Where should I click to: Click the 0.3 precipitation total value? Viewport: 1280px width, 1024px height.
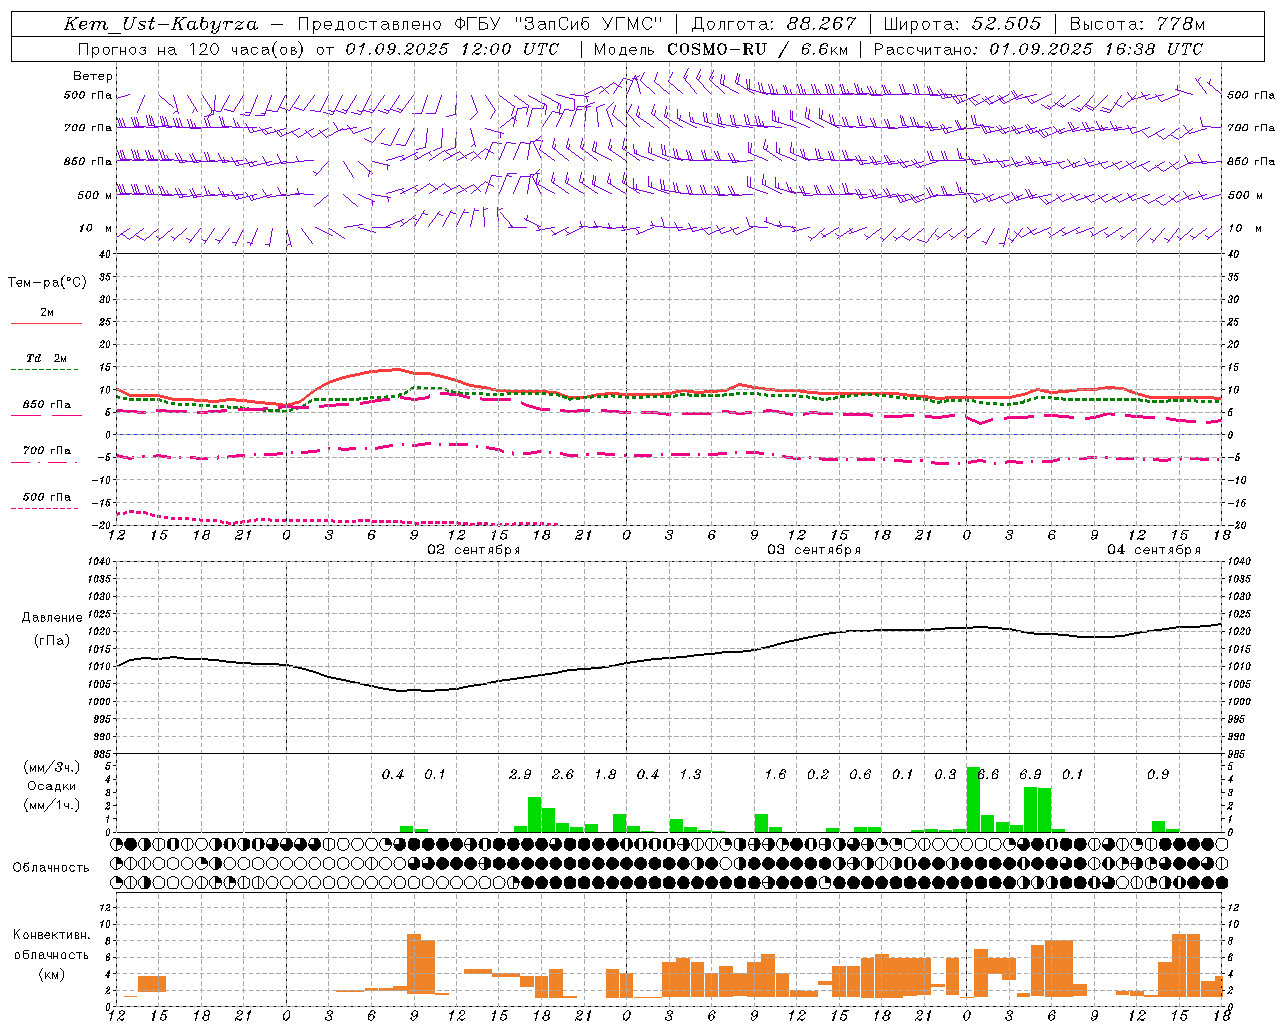945,774
